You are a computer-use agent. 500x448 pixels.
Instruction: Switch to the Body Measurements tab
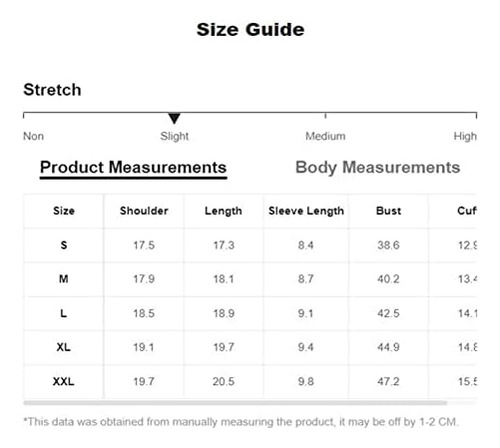(x=378, y=168)
